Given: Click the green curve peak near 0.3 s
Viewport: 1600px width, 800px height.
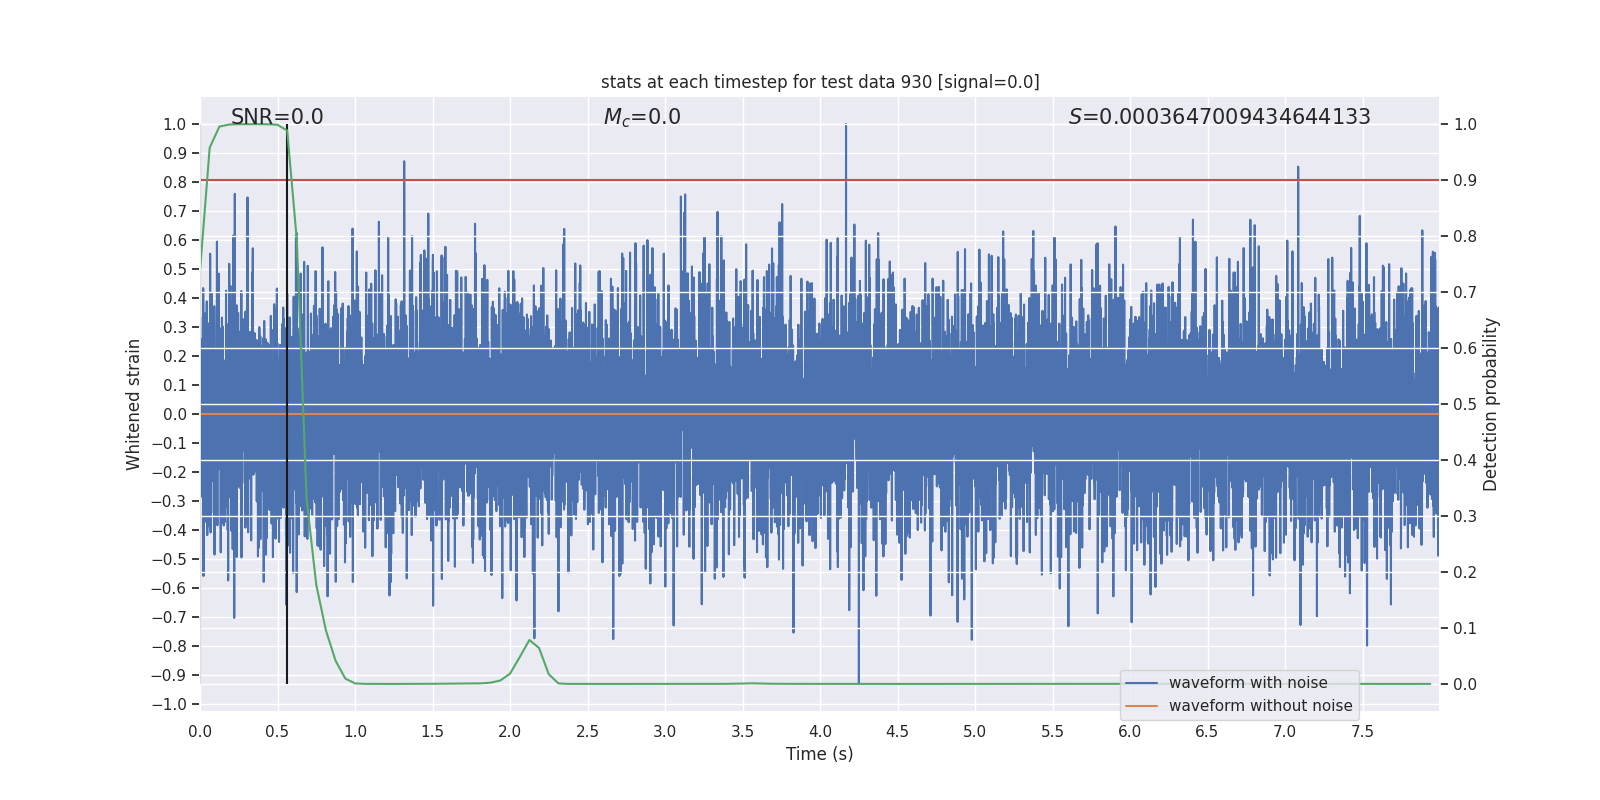Looking at the screenshot, I should tap(248, 124).
